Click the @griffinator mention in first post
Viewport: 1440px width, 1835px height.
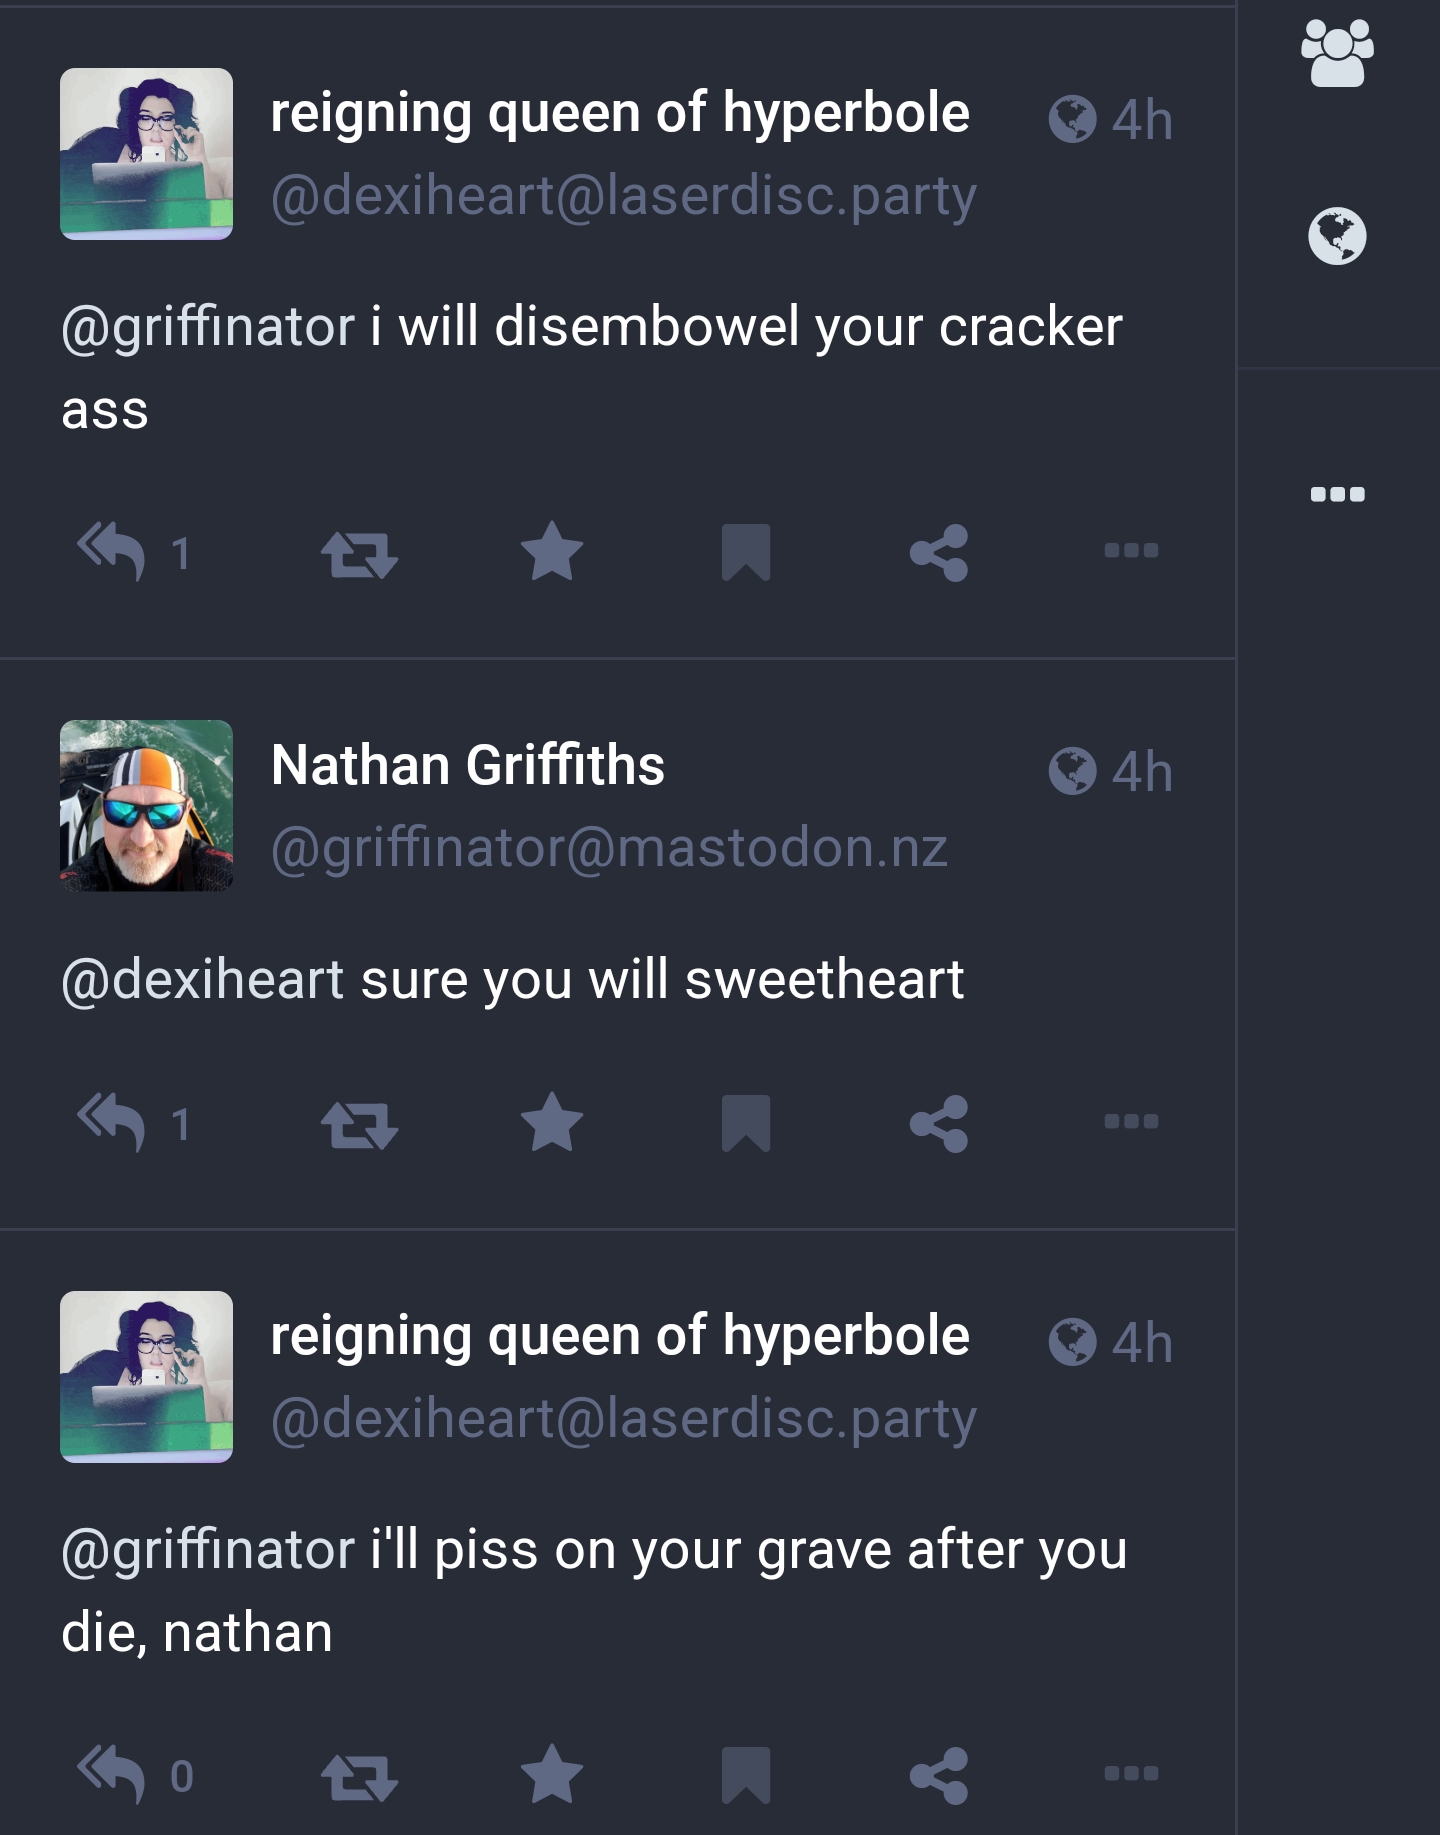tap(208, 327)
